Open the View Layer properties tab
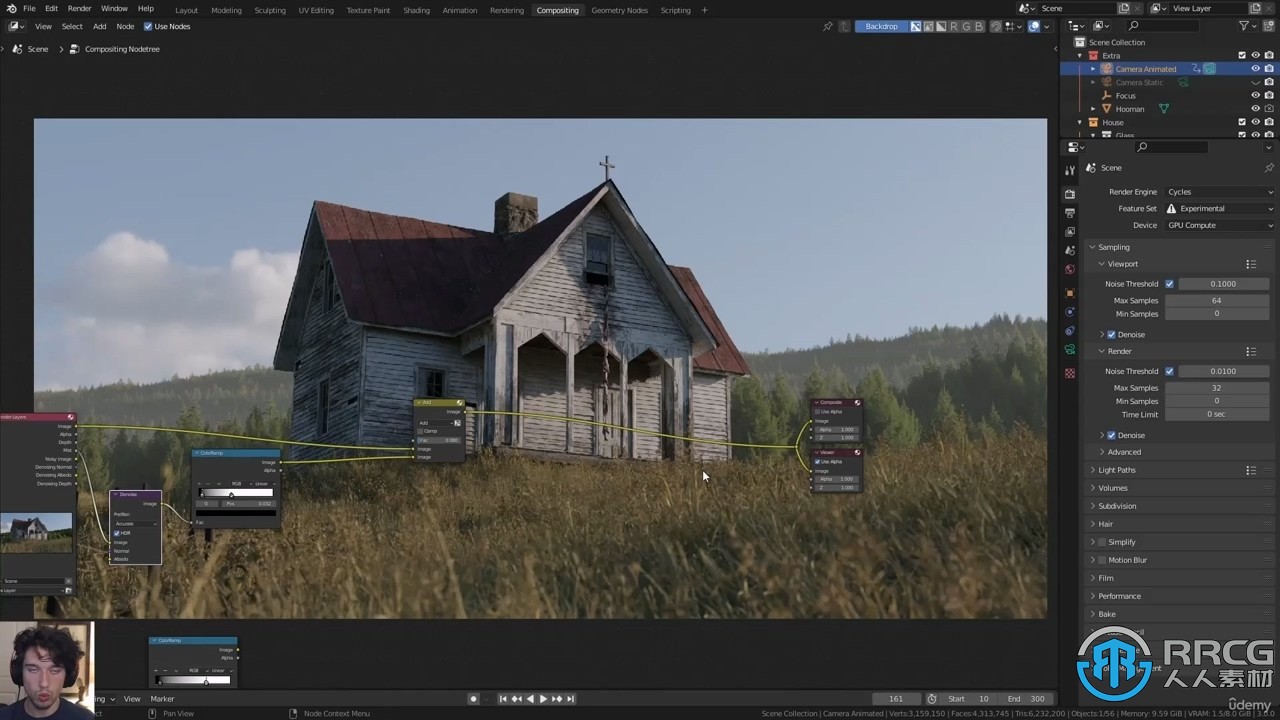Viewport: 1280px width, 720px height. point(1070,232)
